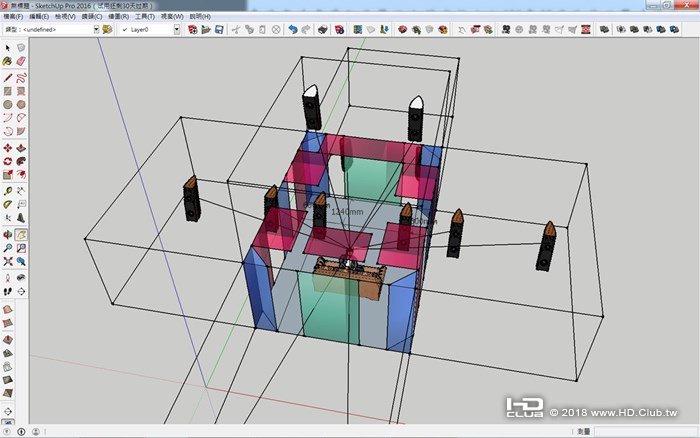Choose the Offset tool

coord(21,175)
